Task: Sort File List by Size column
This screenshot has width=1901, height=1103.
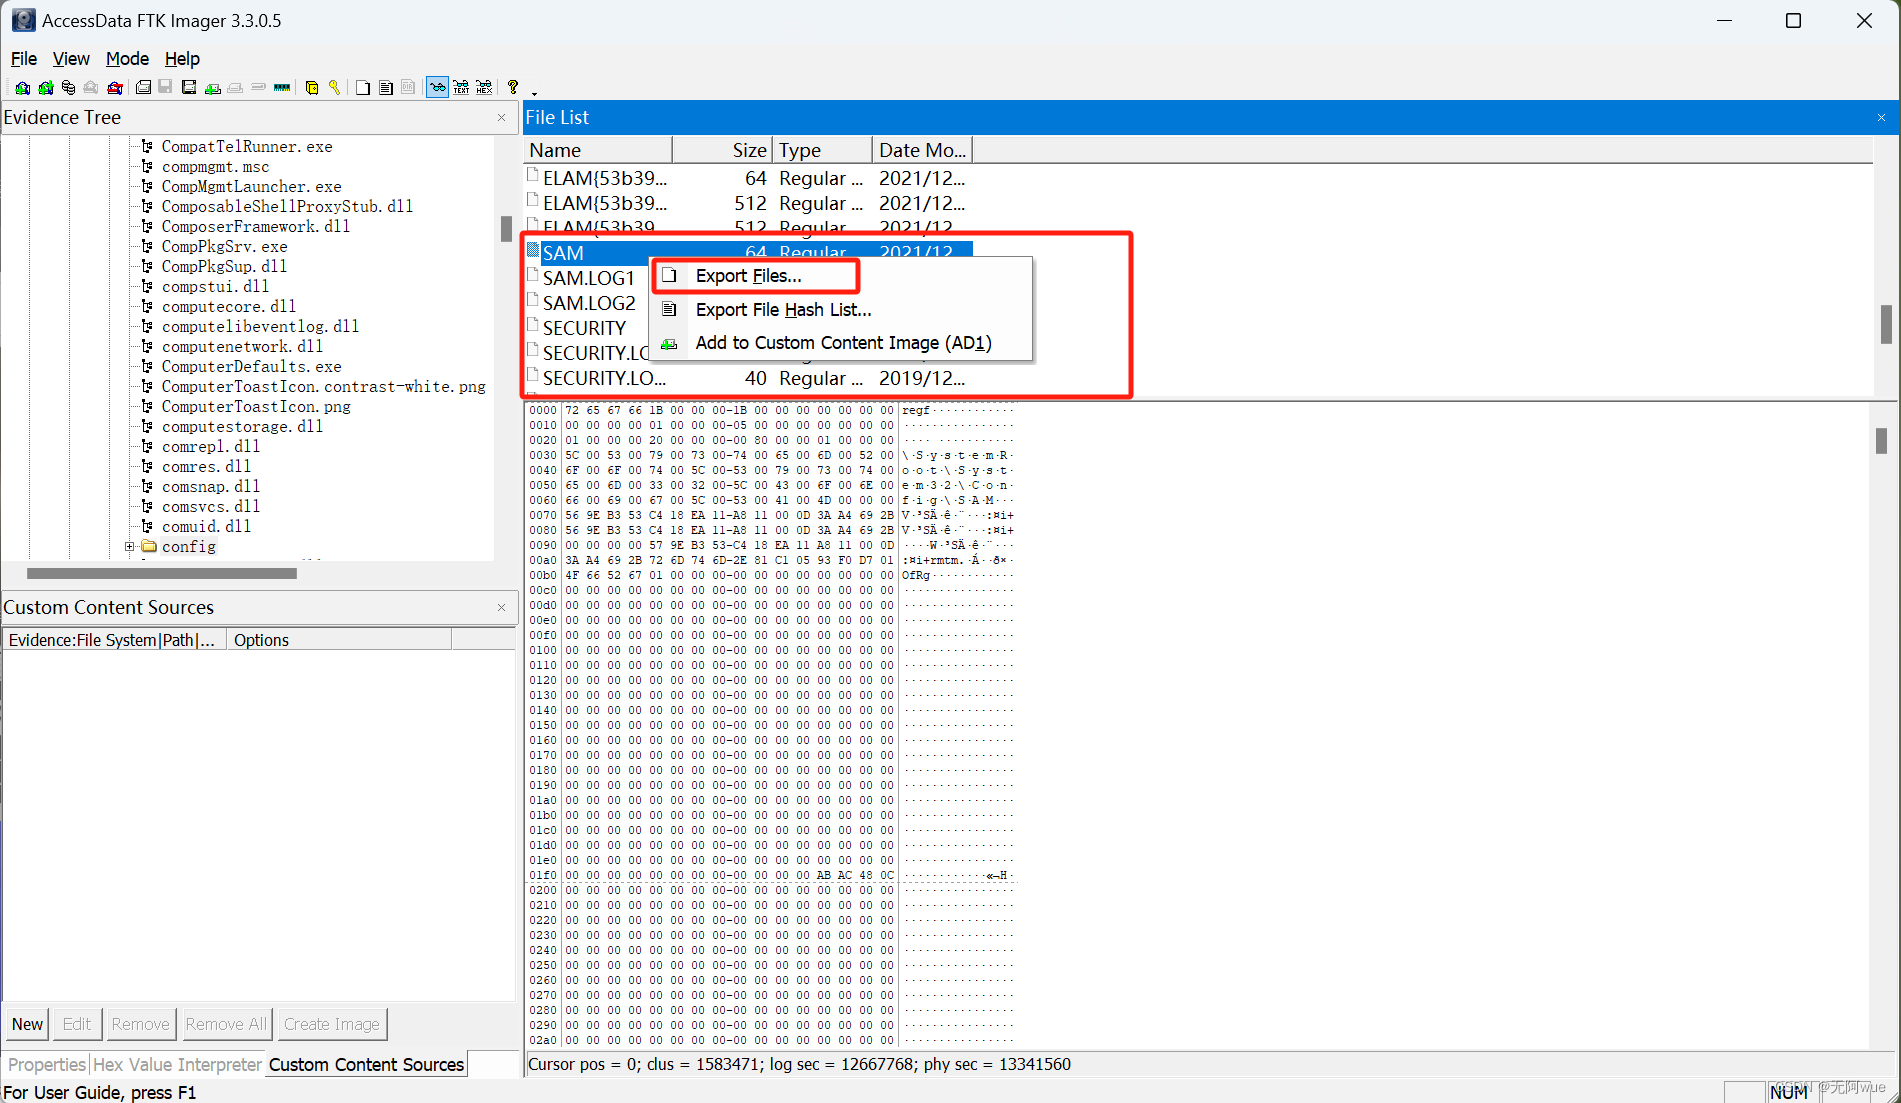Action: pos(722,150)
